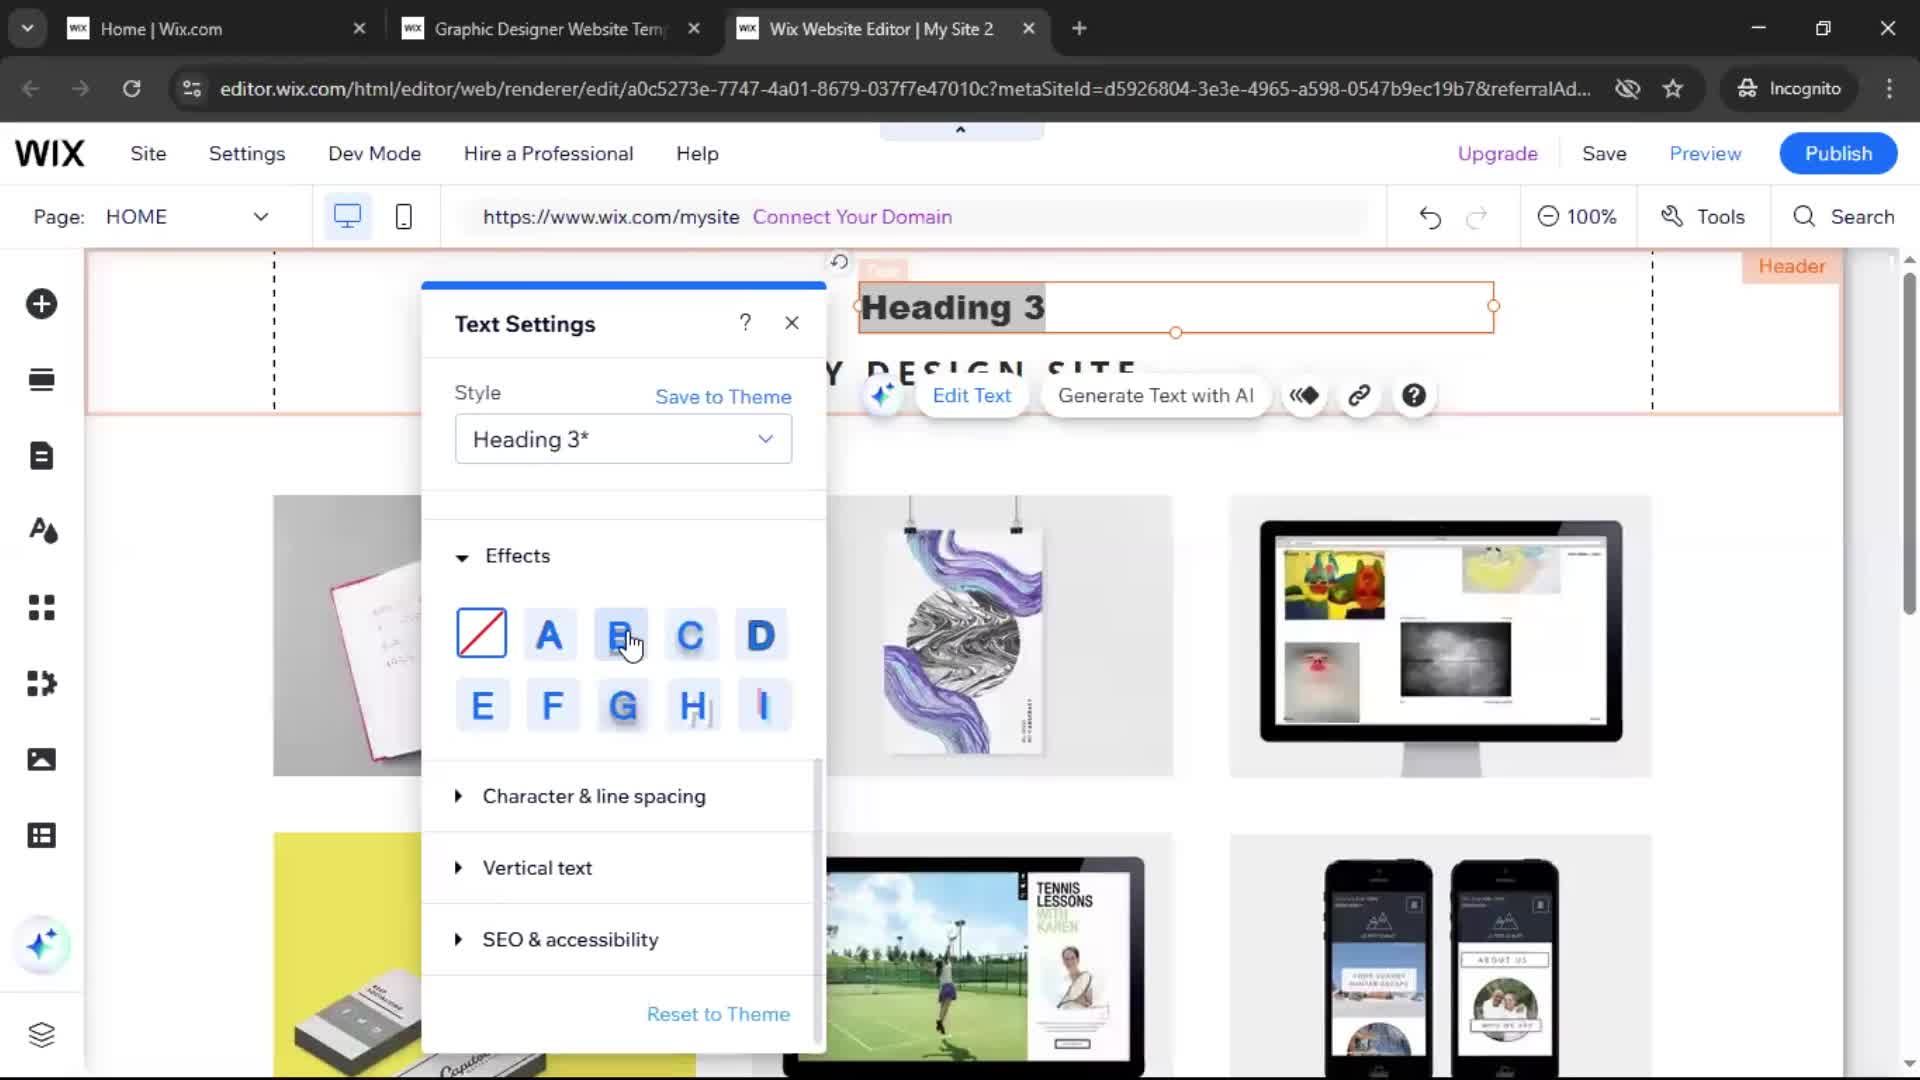The height and width of the screenshot is (1080, 1920).
Task: Click the Preview button
Action: click(1705, 154)
